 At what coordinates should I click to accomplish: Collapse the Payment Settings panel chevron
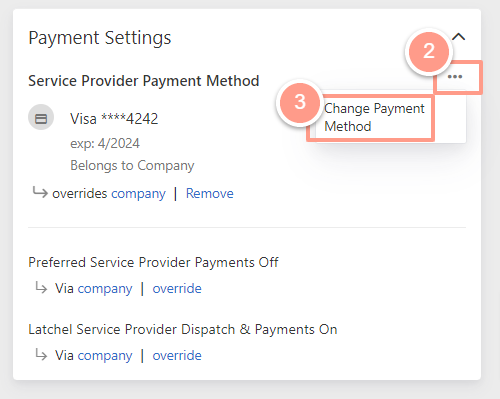point(459,37)
